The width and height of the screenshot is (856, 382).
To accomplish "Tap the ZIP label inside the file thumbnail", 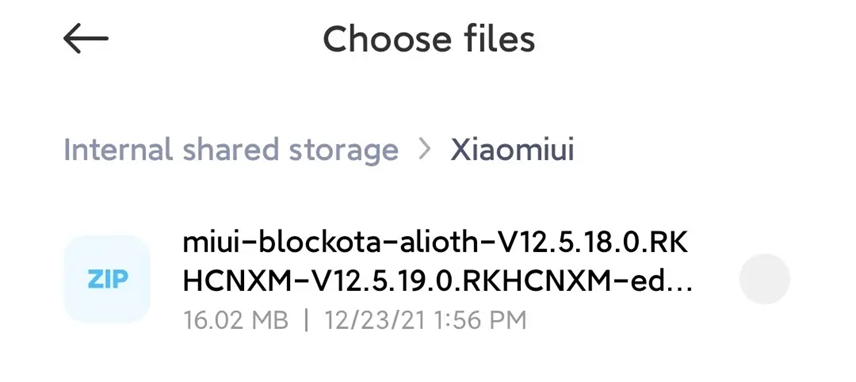I will pos(108,279).
